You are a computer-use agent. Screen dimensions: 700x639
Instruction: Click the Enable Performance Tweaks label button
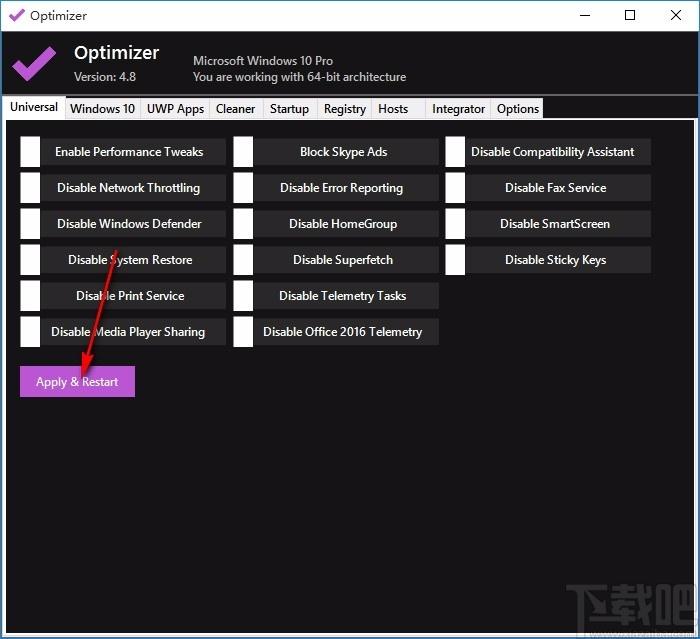[x=133, y=152]
